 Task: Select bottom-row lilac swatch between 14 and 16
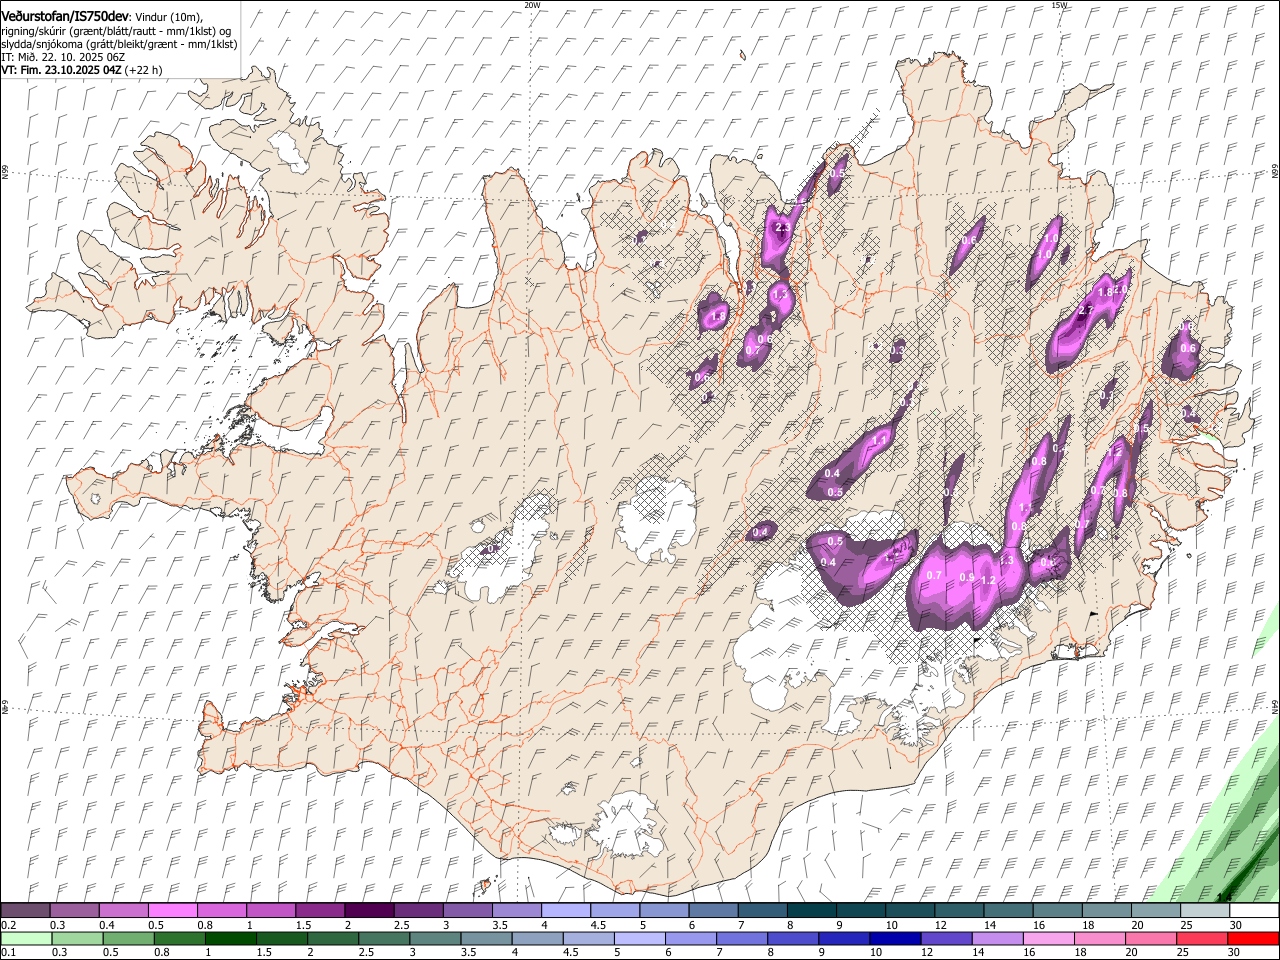coord(998,939)
